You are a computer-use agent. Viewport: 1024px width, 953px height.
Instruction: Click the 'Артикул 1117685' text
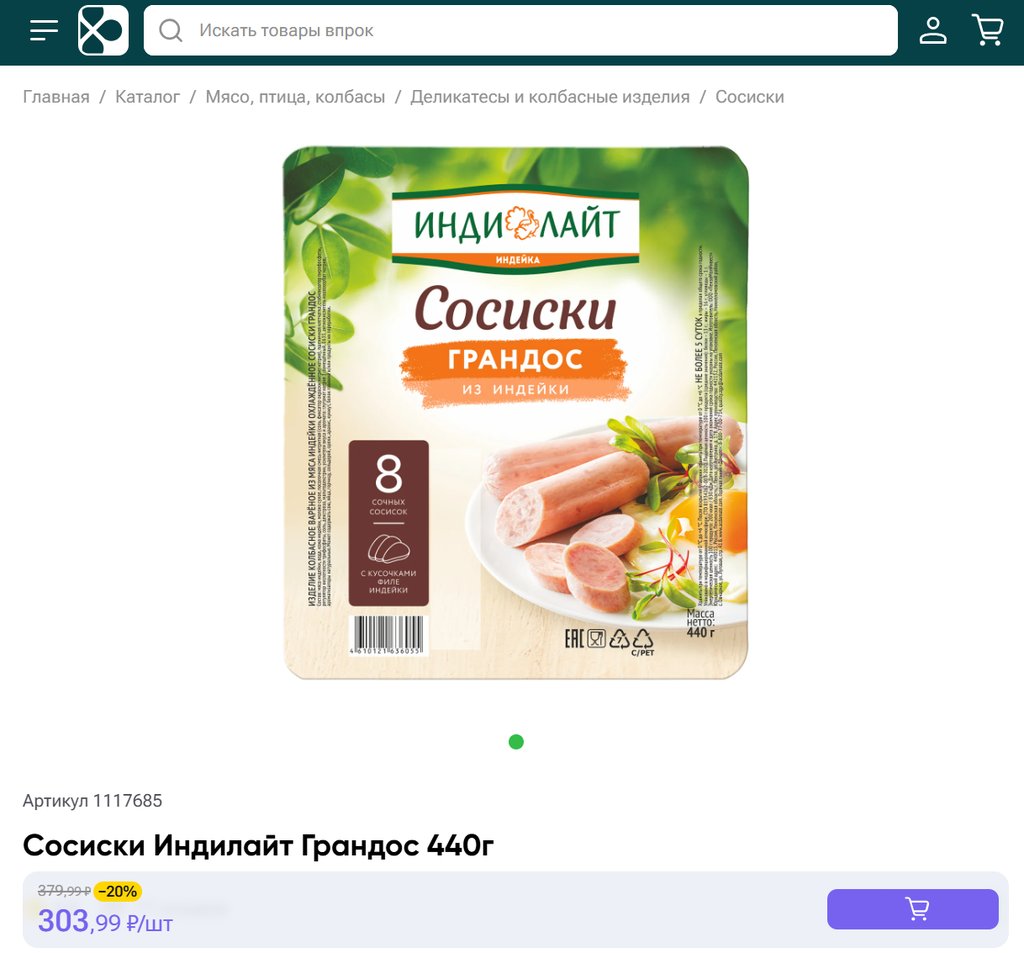[x=92, y=801]
